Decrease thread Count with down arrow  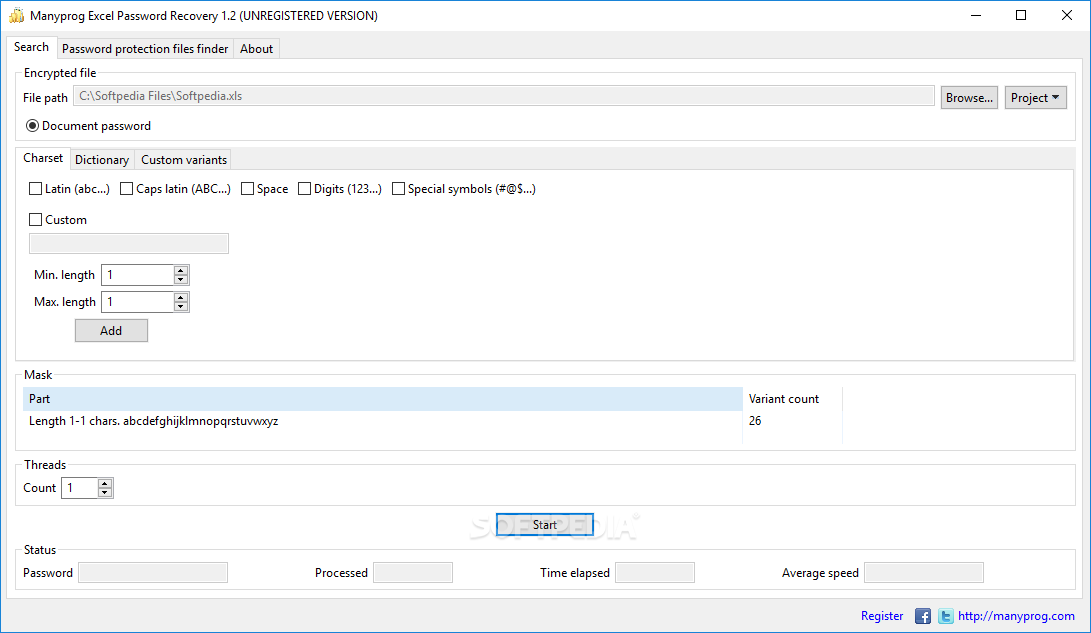104,492
